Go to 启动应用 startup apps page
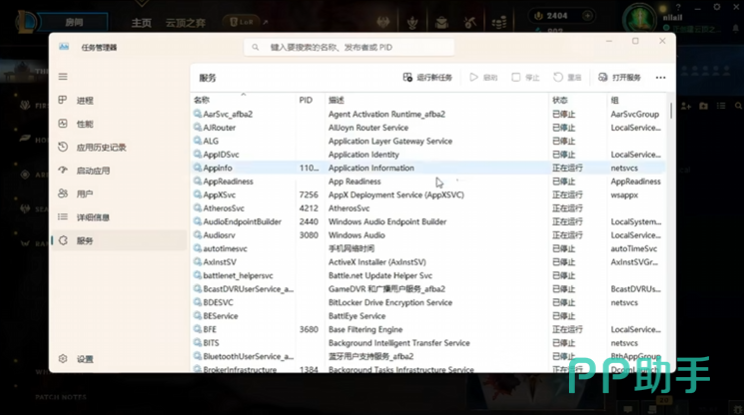 [92, 171]
